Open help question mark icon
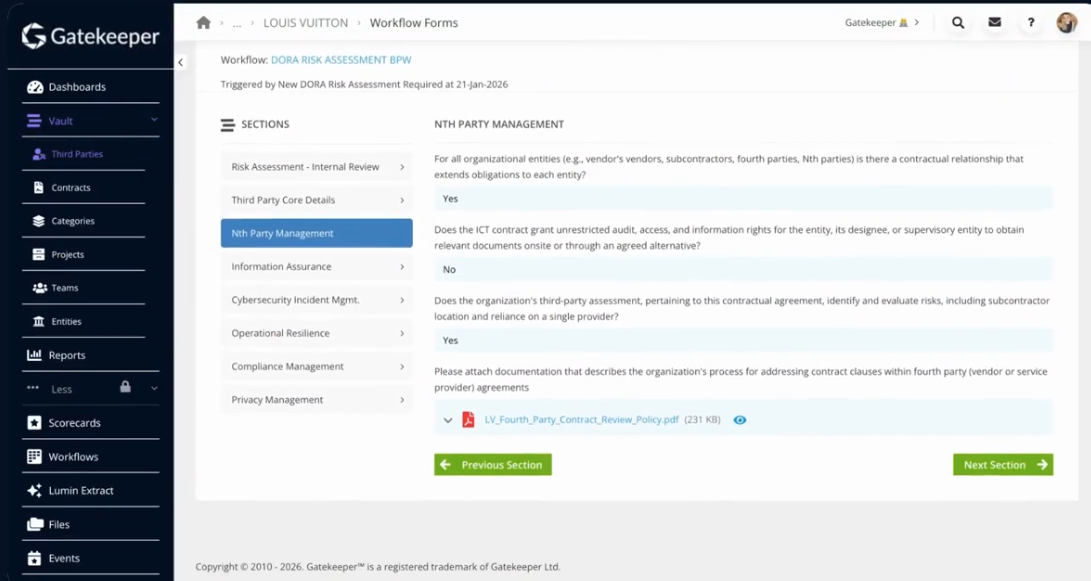 coord(1031,22)
